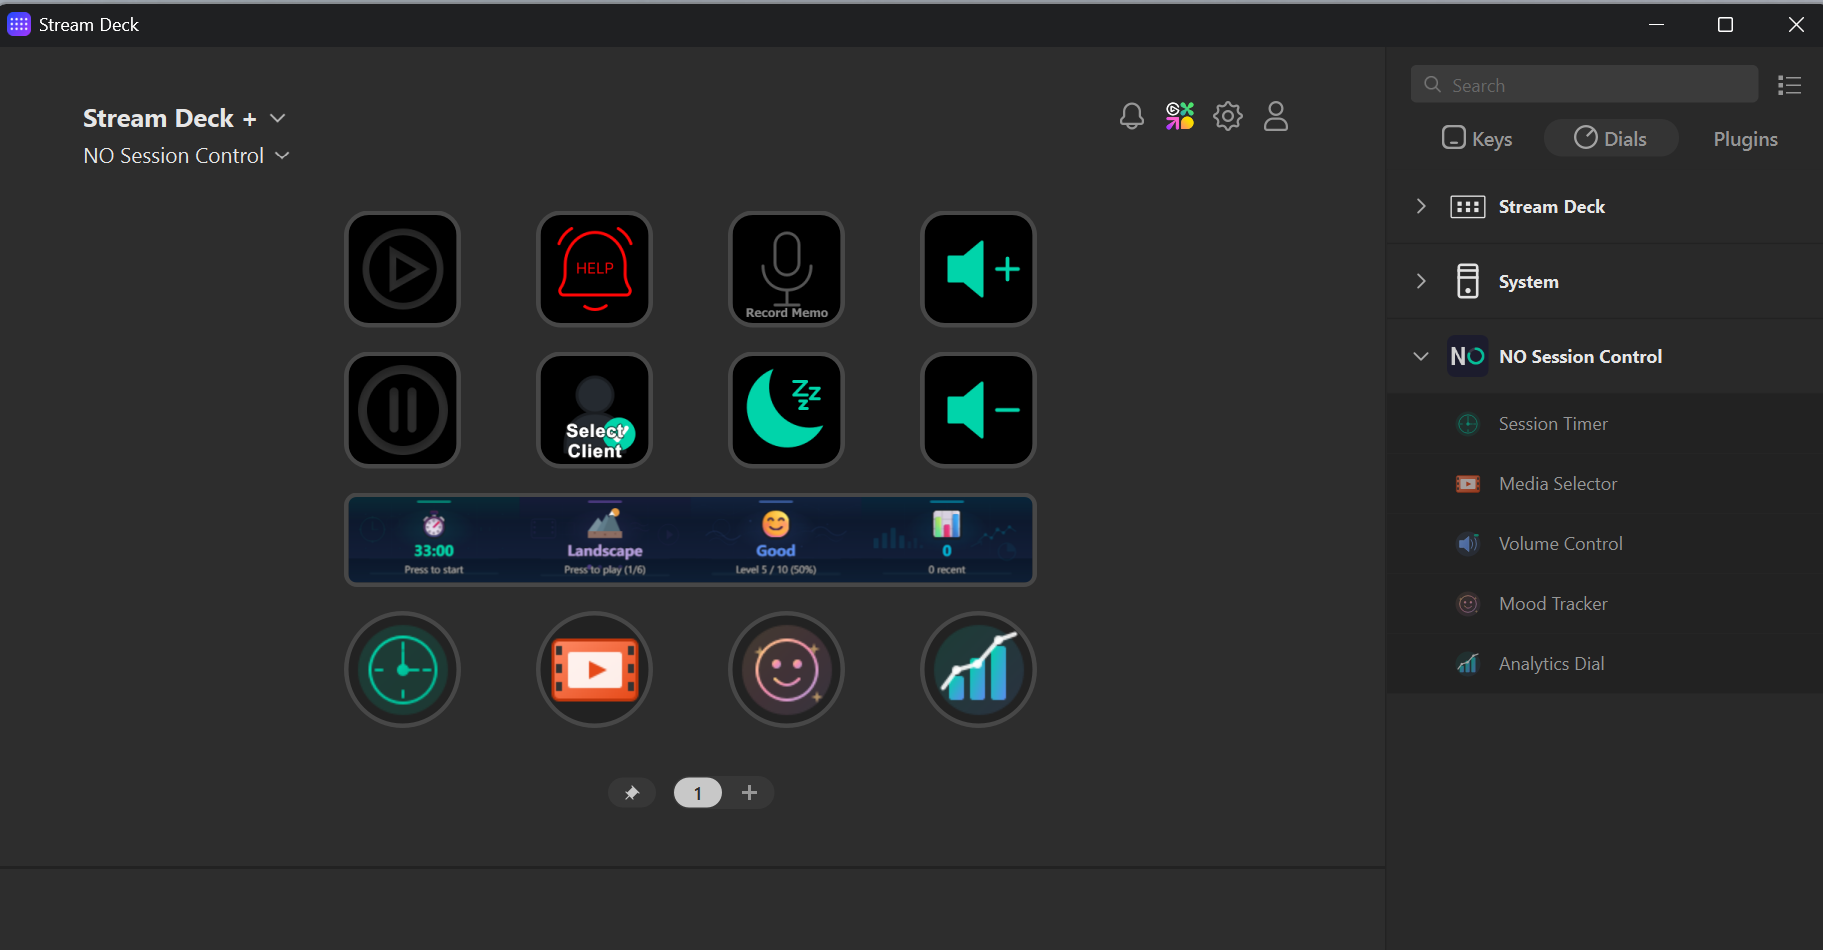The image size is (1823, 950).
Task: Click the volume up key
Action: (x=977, y=268)
